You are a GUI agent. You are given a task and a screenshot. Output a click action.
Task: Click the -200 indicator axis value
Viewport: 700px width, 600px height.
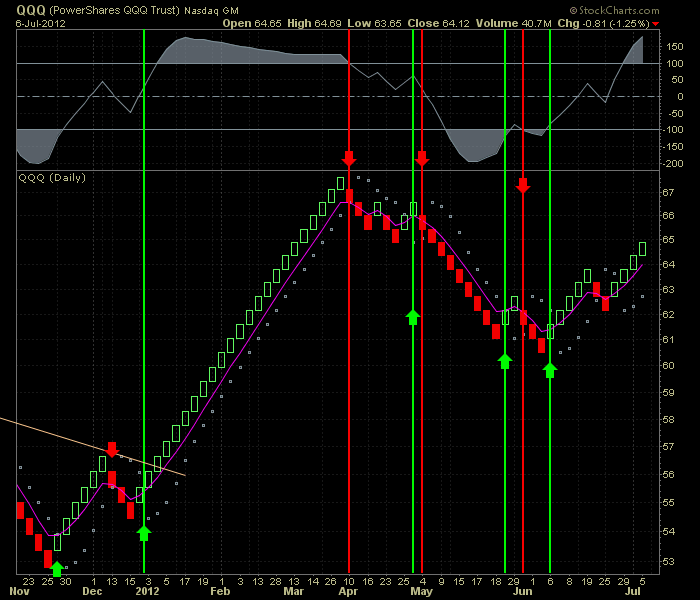(x=673, y=164)
